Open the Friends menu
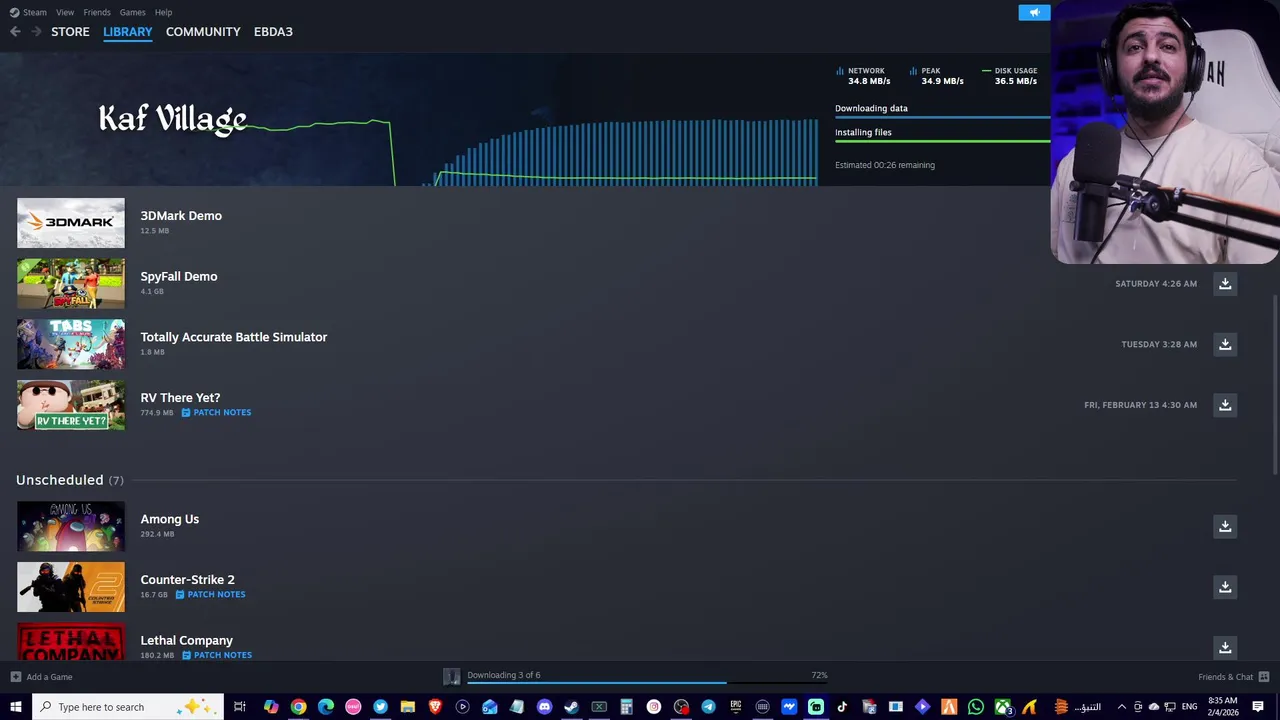The height and width of the screenshot is (720, 1280). tap(97, 12)
